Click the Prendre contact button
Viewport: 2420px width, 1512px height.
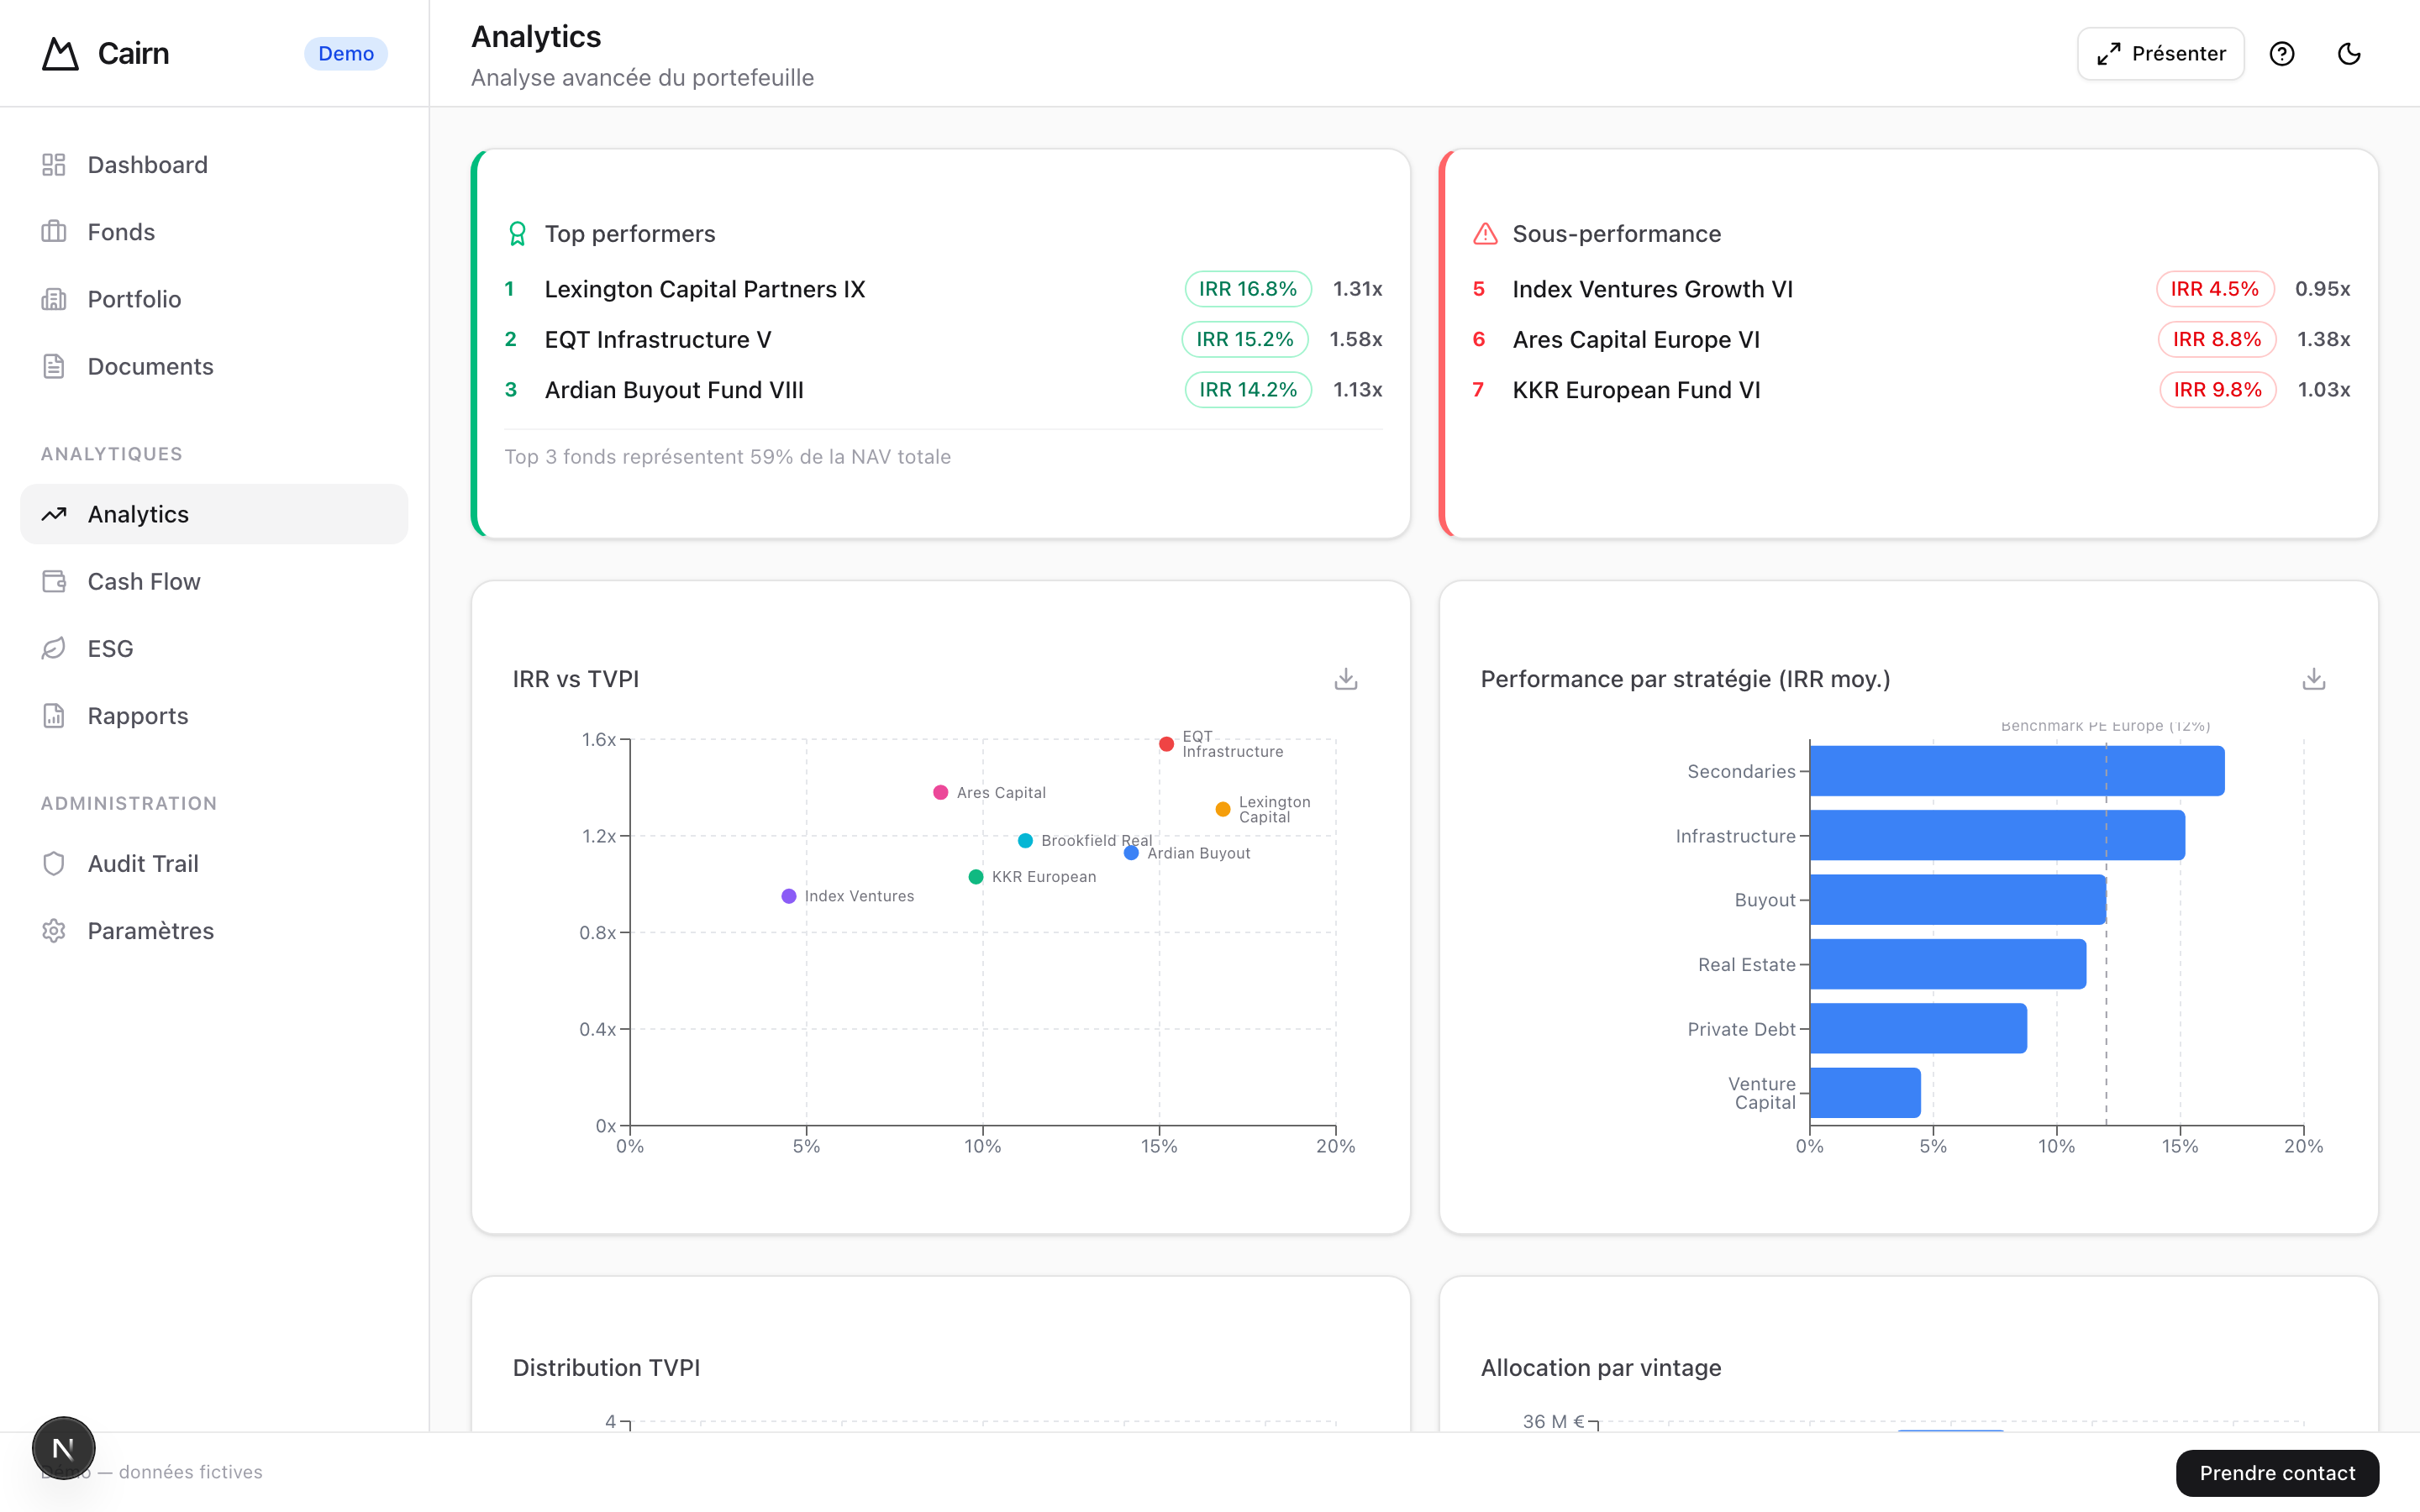point(2276,1472)
